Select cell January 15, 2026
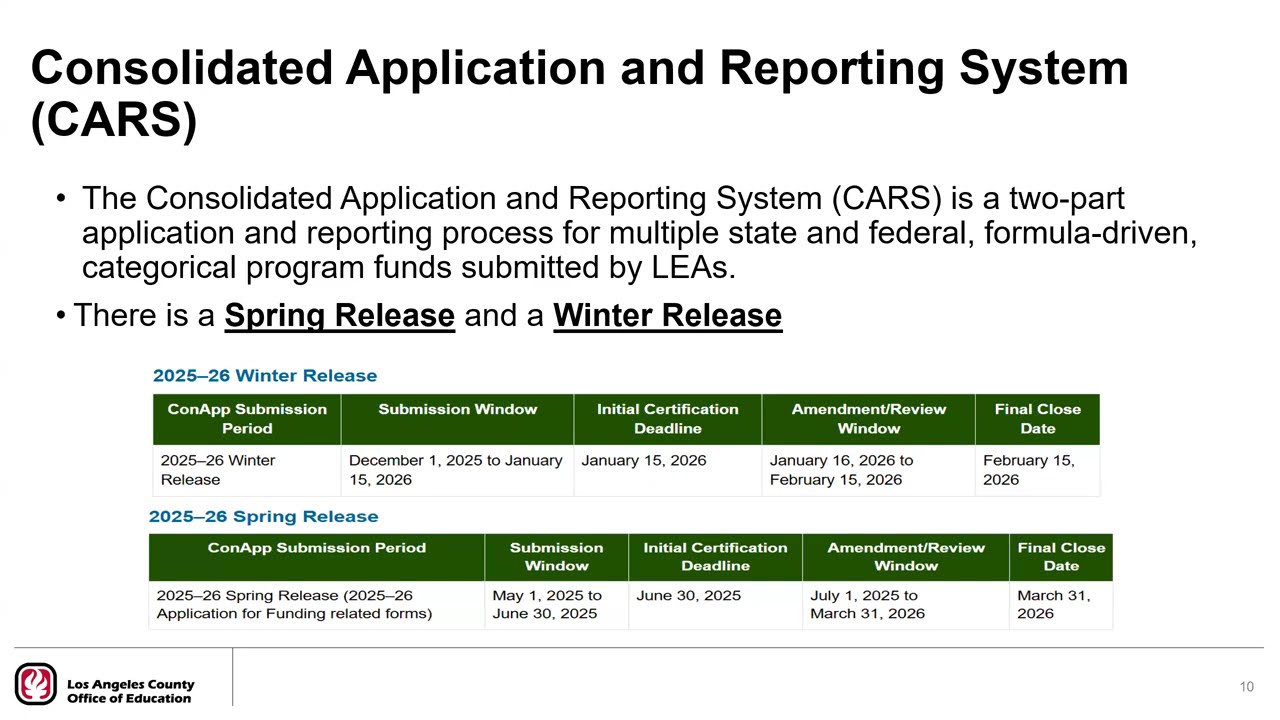The width and height of the screenshot is (1280, 720). click(668, 470)
